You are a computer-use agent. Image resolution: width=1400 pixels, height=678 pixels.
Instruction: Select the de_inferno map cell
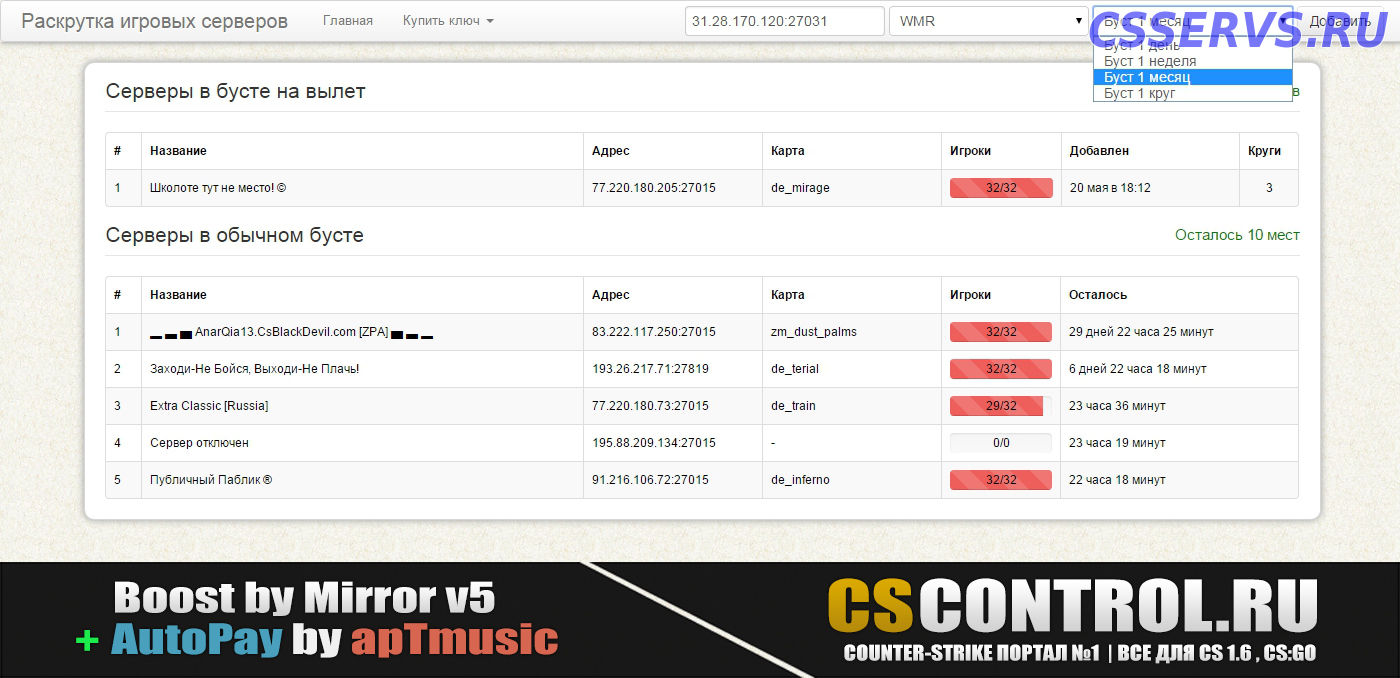(800, 480)
